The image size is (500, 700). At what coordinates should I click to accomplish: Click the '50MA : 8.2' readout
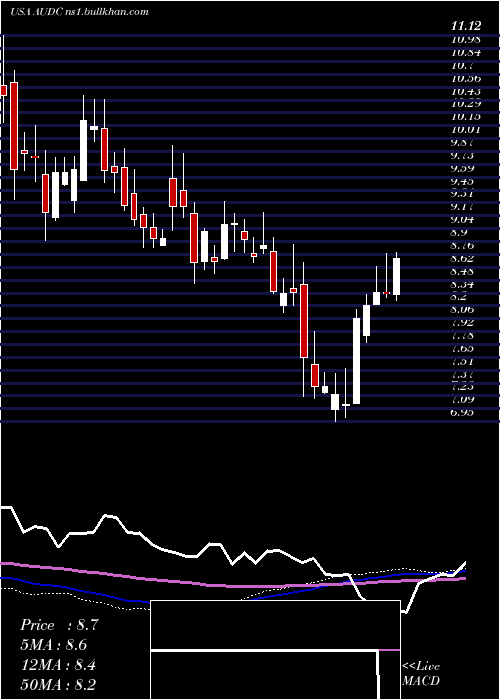click(58, 685)
